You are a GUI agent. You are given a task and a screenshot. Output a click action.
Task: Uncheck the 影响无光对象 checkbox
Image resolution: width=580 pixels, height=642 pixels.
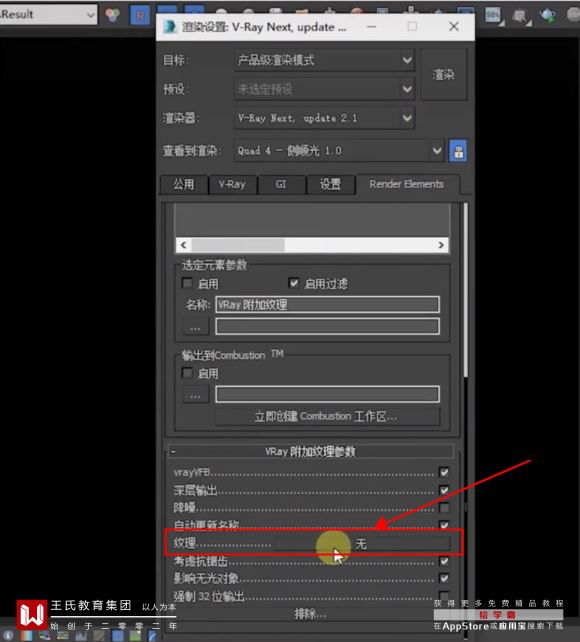(x=444, y=578)
